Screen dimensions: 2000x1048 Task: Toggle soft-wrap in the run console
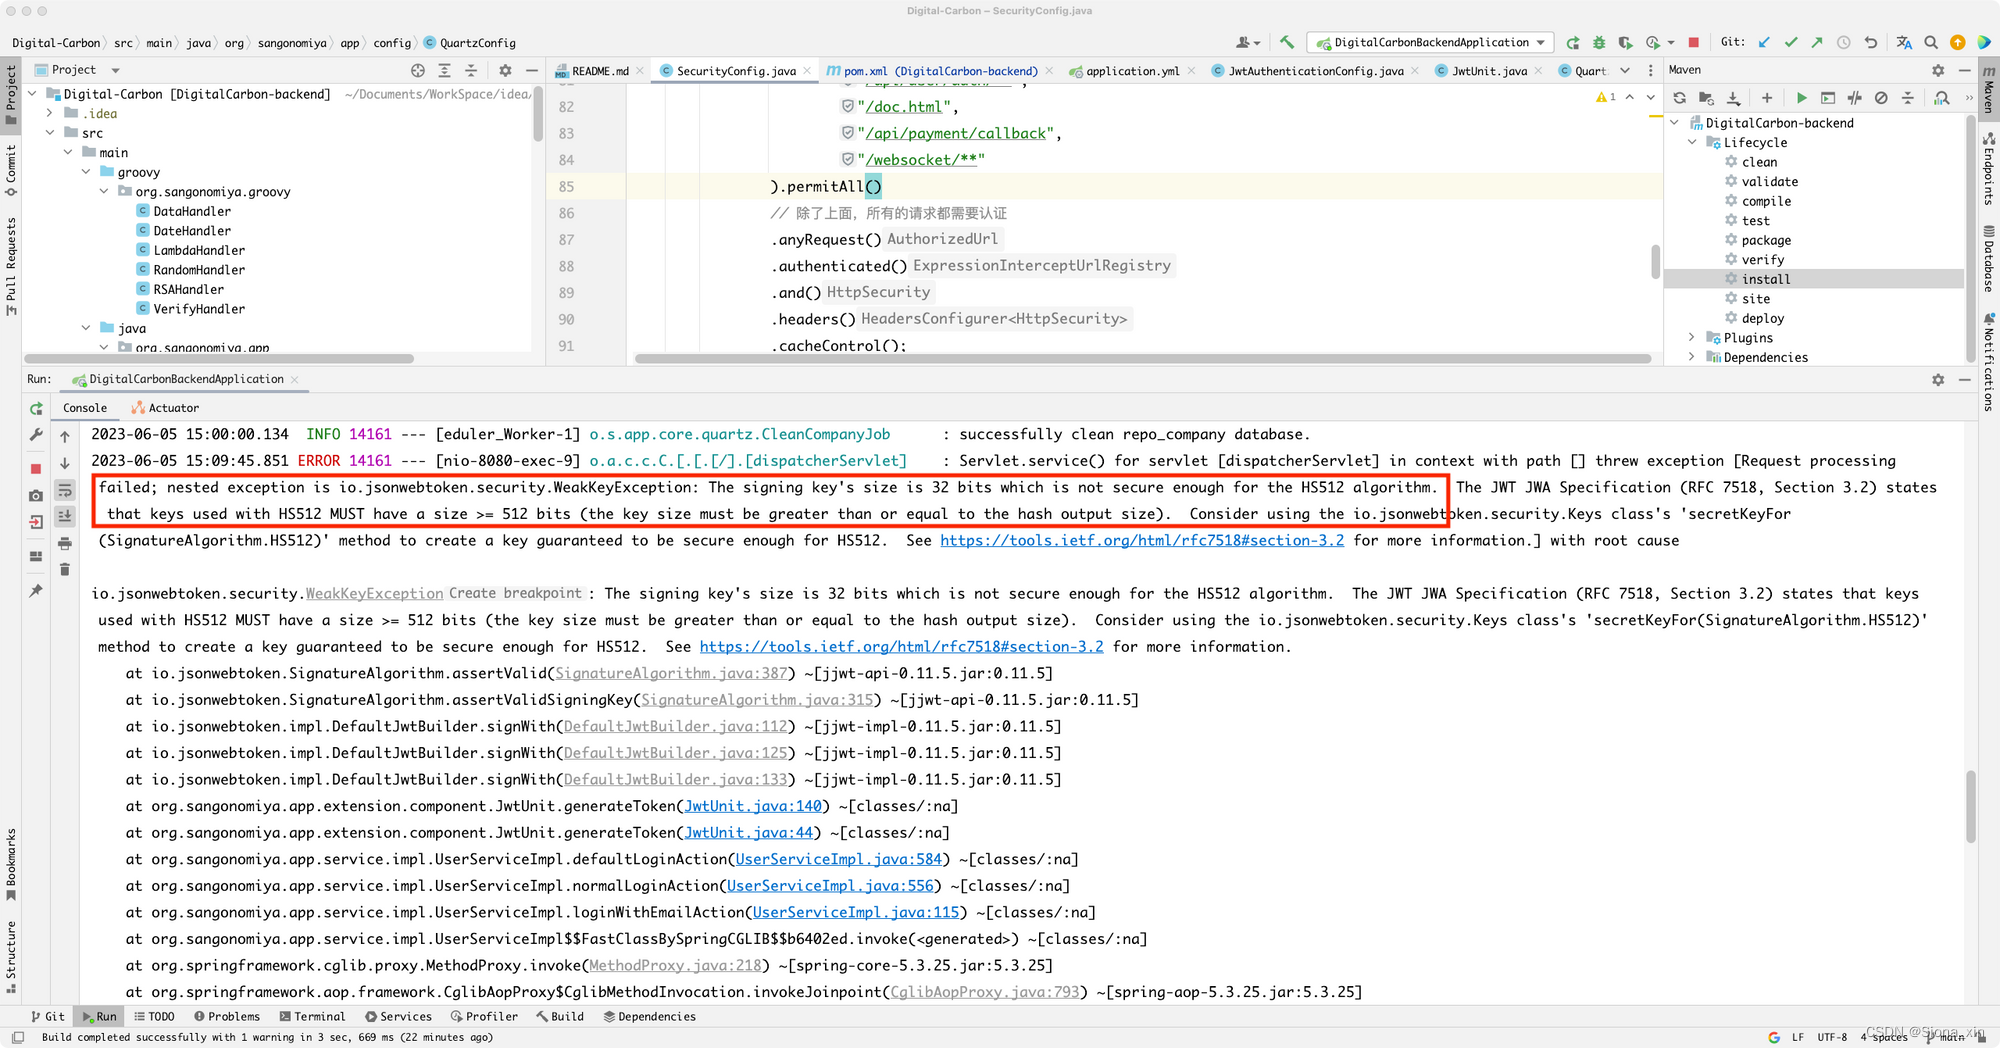point(64,490)
